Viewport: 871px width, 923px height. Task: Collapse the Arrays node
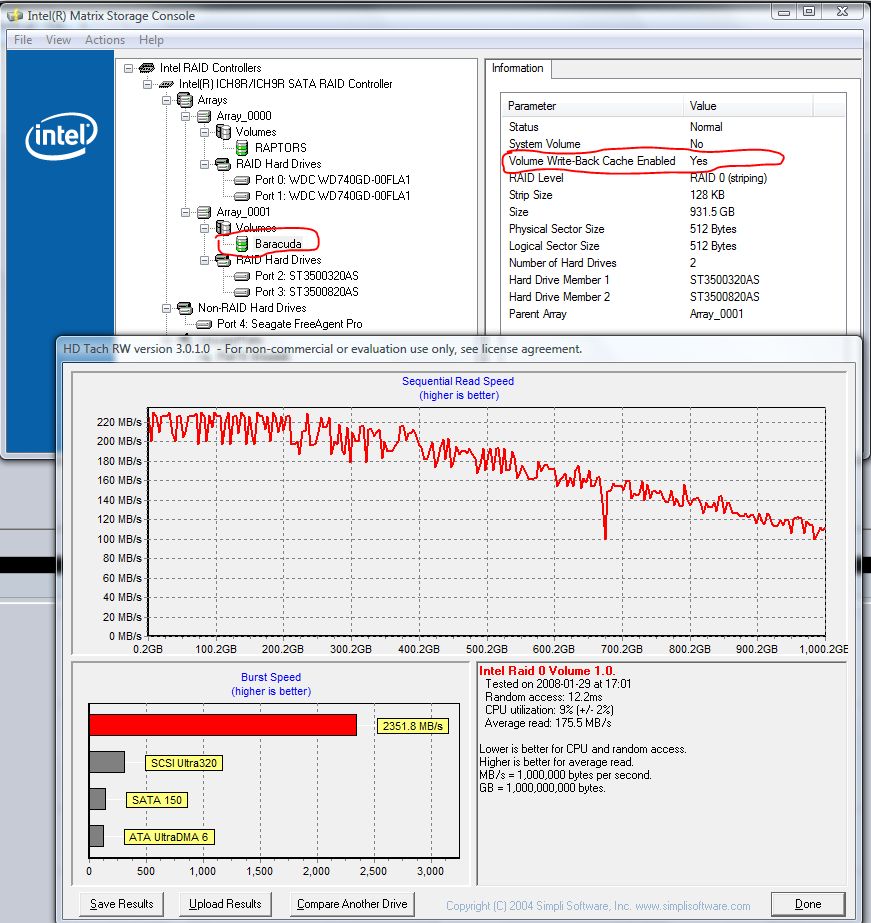click(x=167, y=100)
